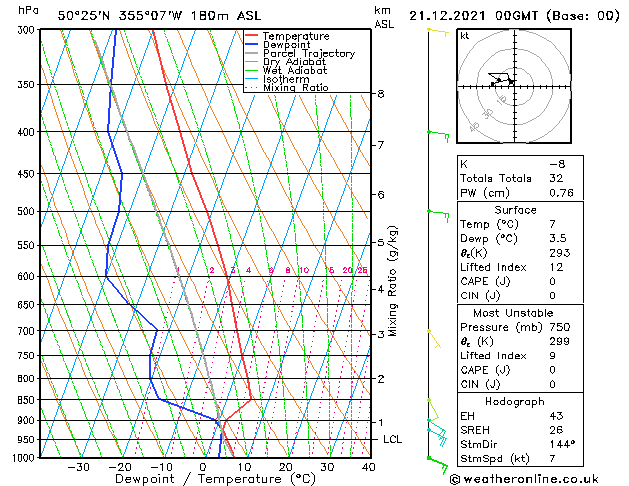This screenshot has width=629, height=486.
Task: Select the km ASL axis unit label
Action: coord(384,17)
